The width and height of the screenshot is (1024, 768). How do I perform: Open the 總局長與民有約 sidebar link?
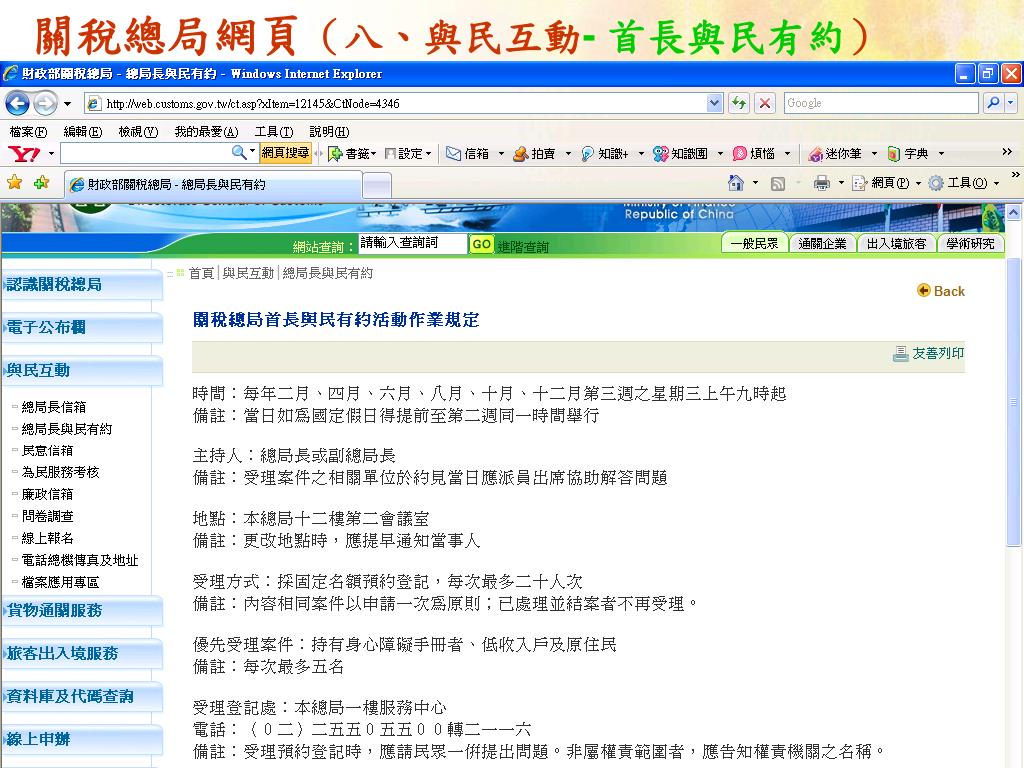click(67, 429)
